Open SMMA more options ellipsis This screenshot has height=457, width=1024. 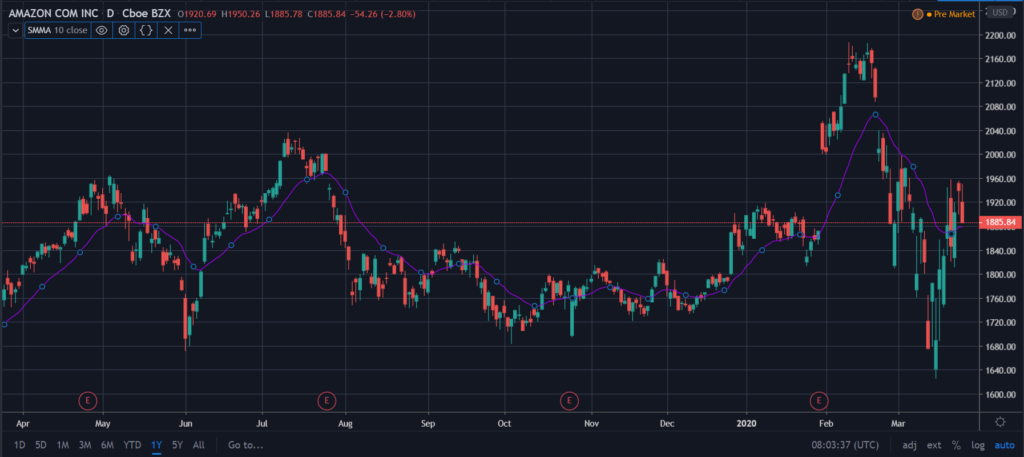(190, 30)
